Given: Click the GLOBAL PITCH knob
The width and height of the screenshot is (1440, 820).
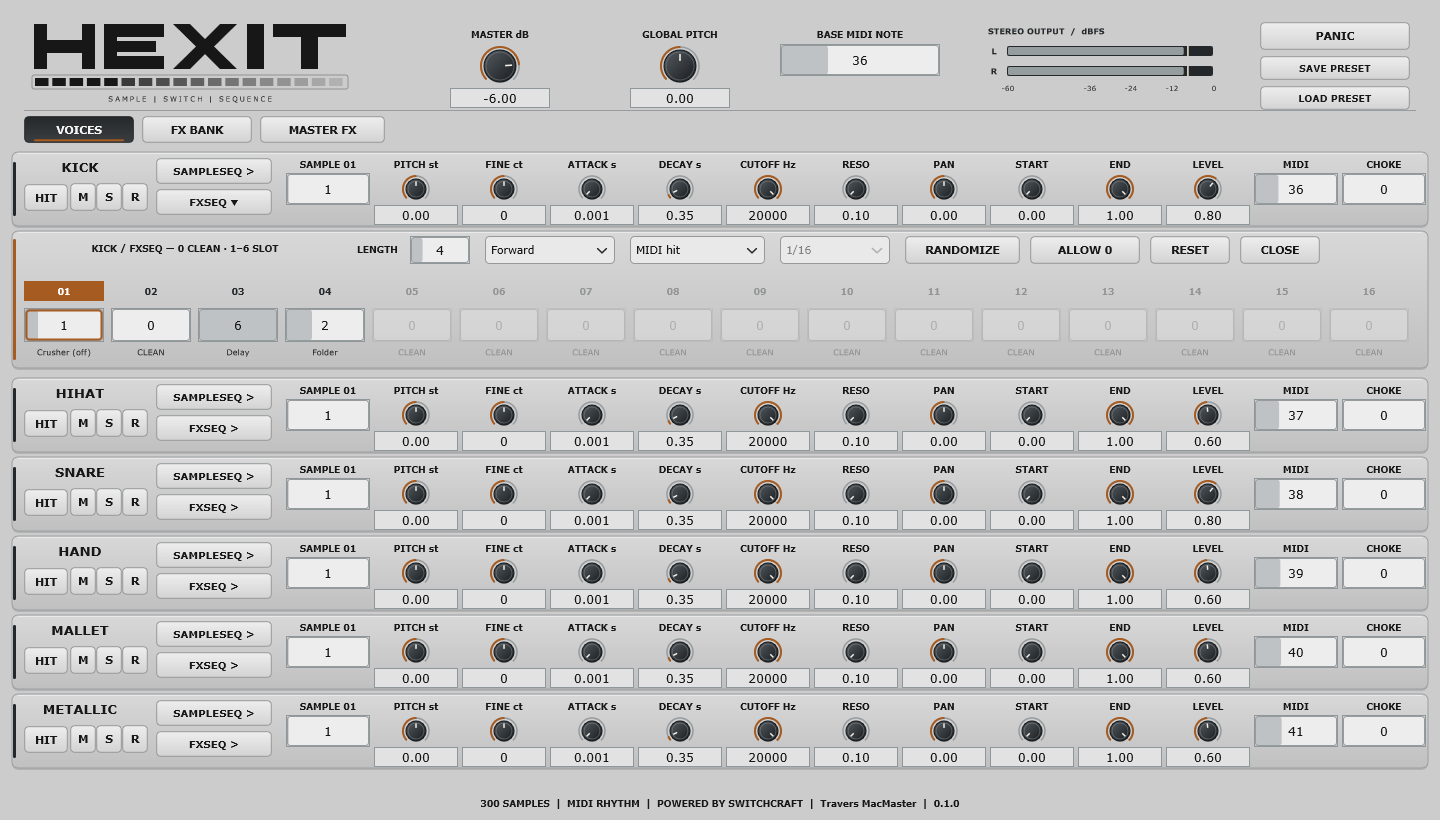Looking at the screenshot, I should pos(680,66).
